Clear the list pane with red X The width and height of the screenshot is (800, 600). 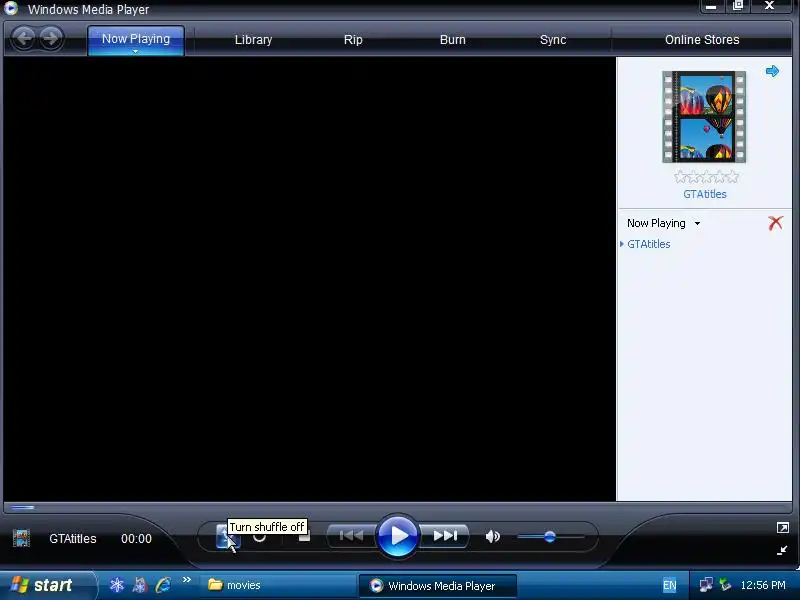tap(776, 223)
